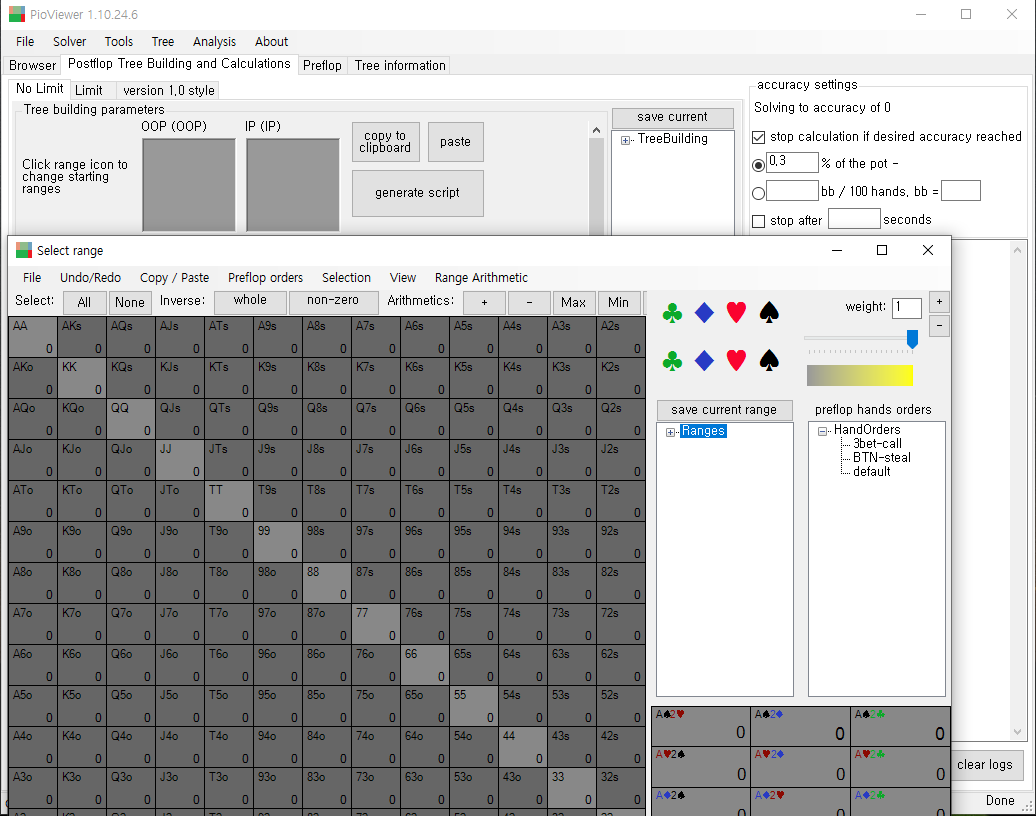Screen dimensions: 1036x816
Task: Click the weight input field
Action: [906, 308]
